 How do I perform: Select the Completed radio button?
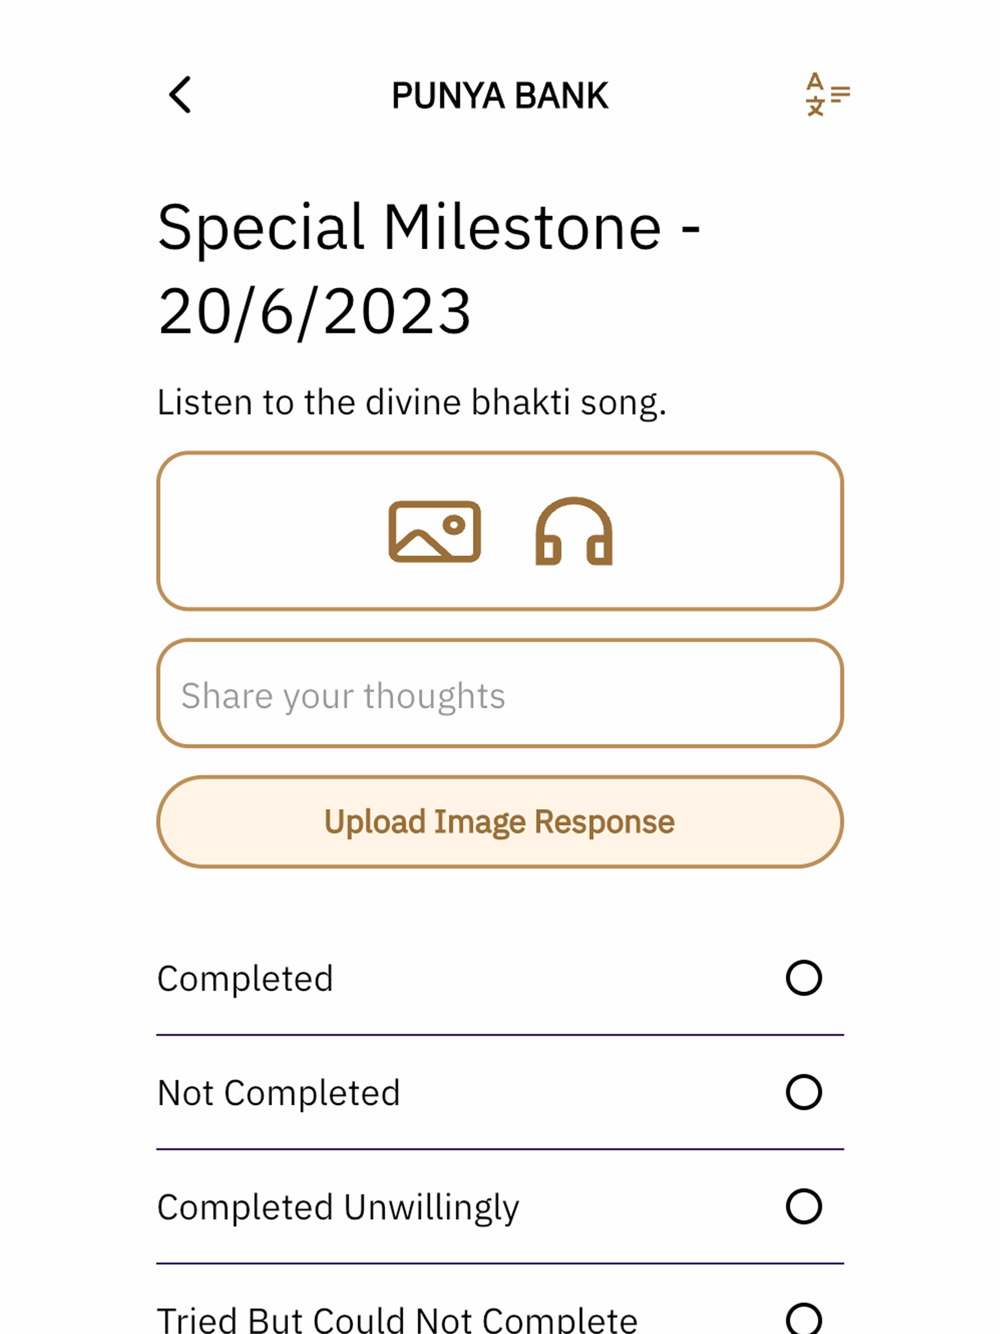(803, 978)
